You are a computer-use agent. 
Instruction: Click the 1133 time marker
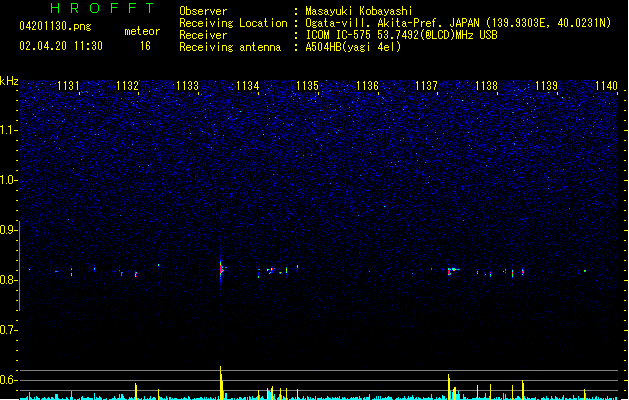(x=187, y=86)
